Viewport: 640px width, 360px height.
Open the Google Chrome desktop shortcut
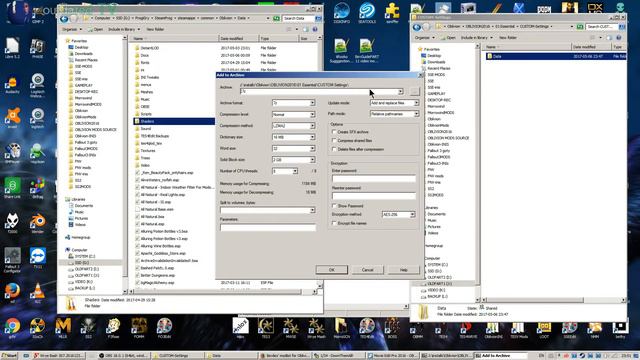coord(12,327)
